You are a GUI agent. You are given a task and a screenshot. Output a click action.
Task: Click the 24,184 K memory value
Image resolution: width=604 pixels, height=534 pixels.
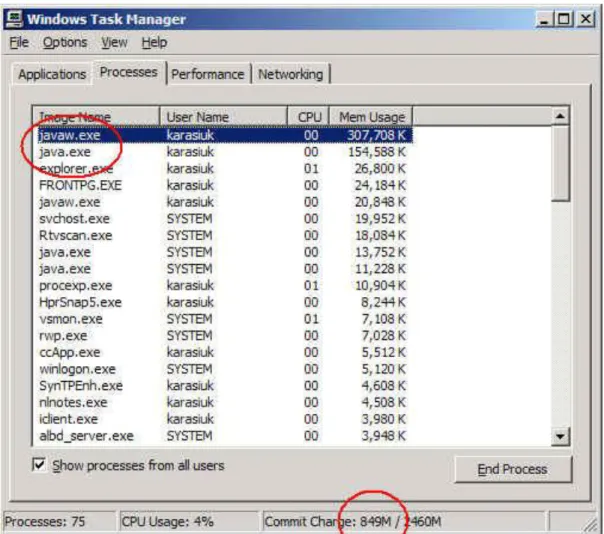pyautogui.click(x=380, y=185)
